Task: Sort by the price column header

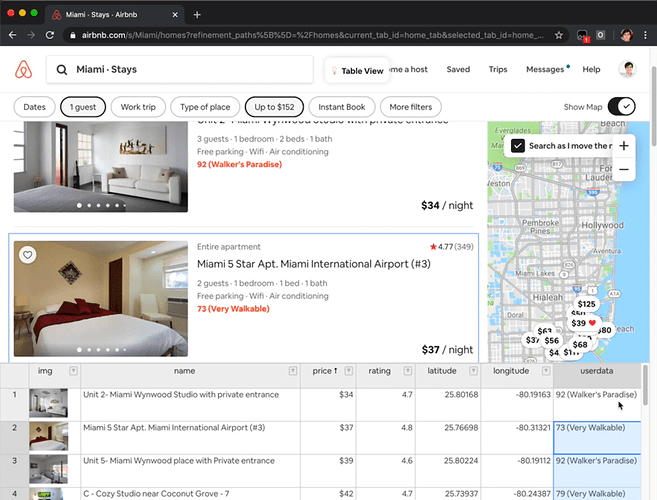Action: (324, 371)
